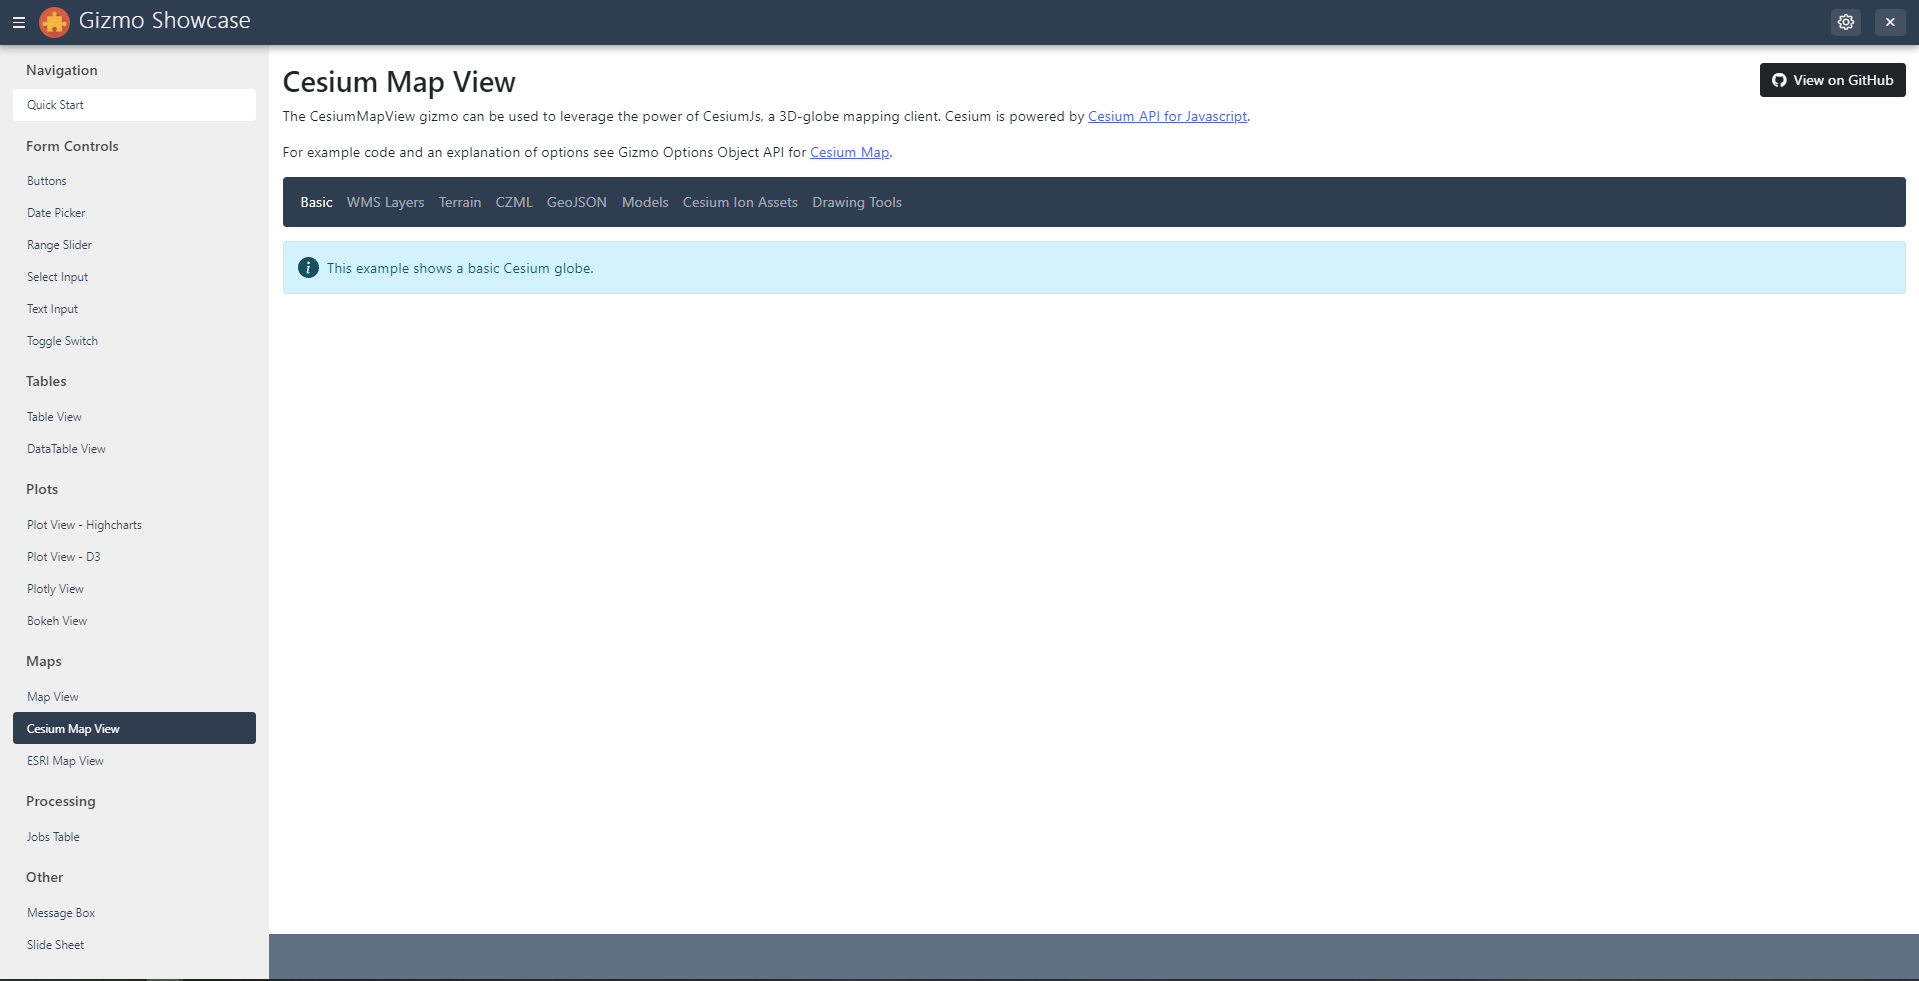1919x981 pixels.
Task: Select DataTable View in the sidebar
Action: 66,448
